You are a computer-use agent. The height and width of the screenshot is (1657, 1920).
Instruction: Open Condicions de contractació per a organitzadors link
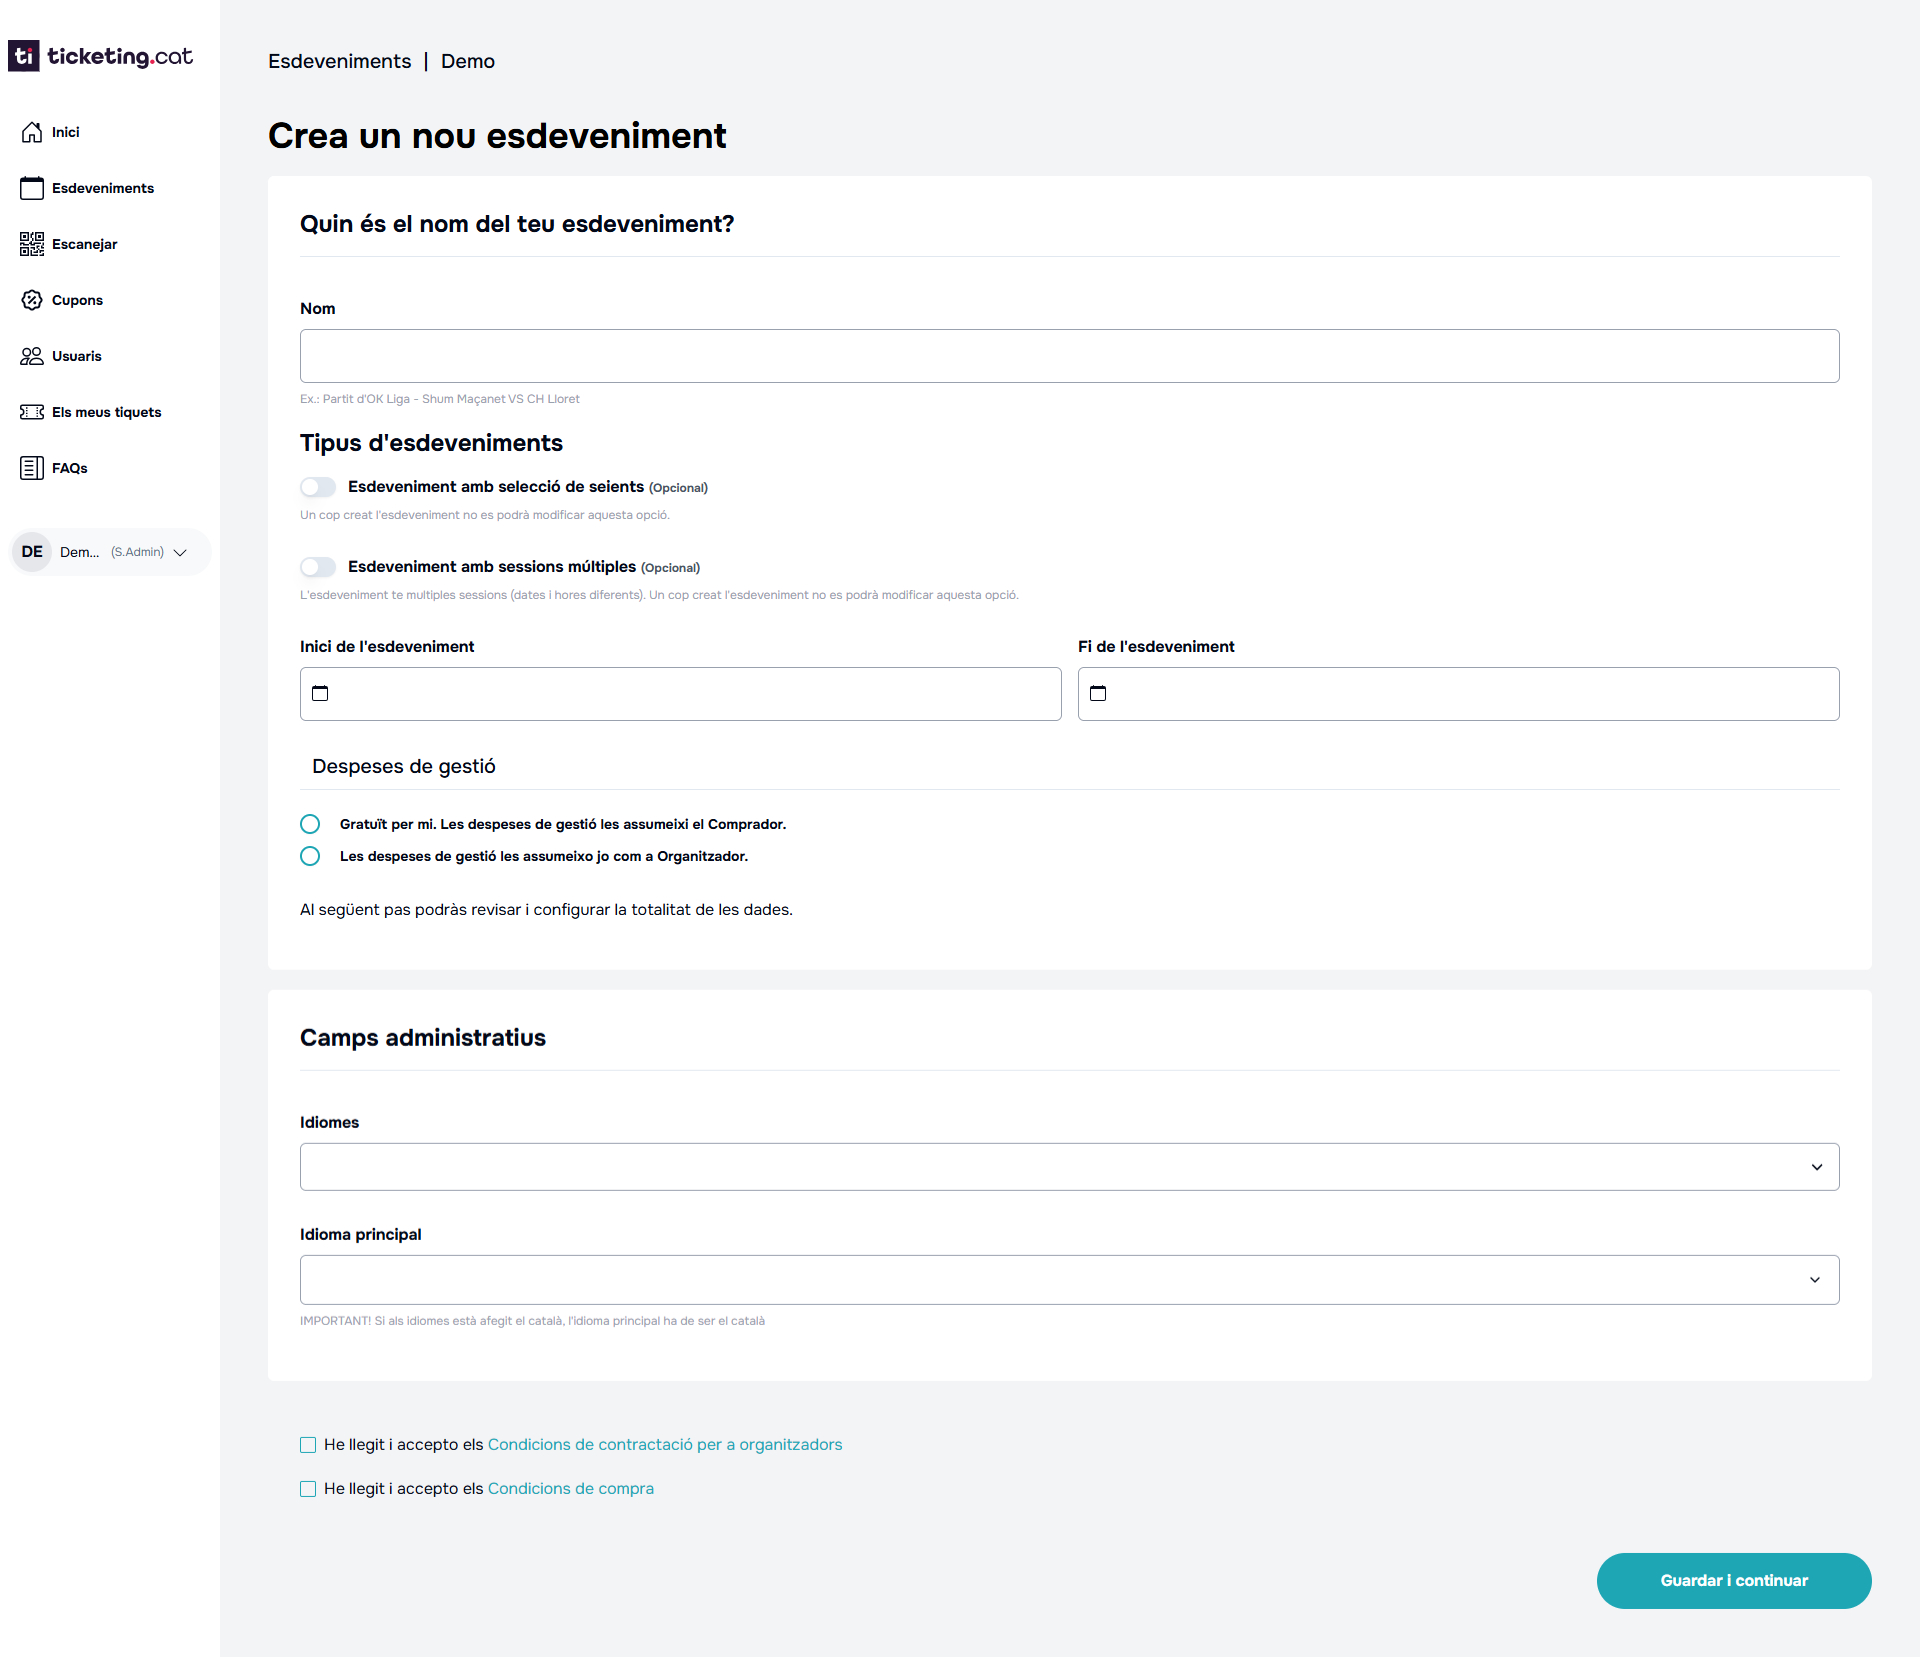tap(664, 1444)
